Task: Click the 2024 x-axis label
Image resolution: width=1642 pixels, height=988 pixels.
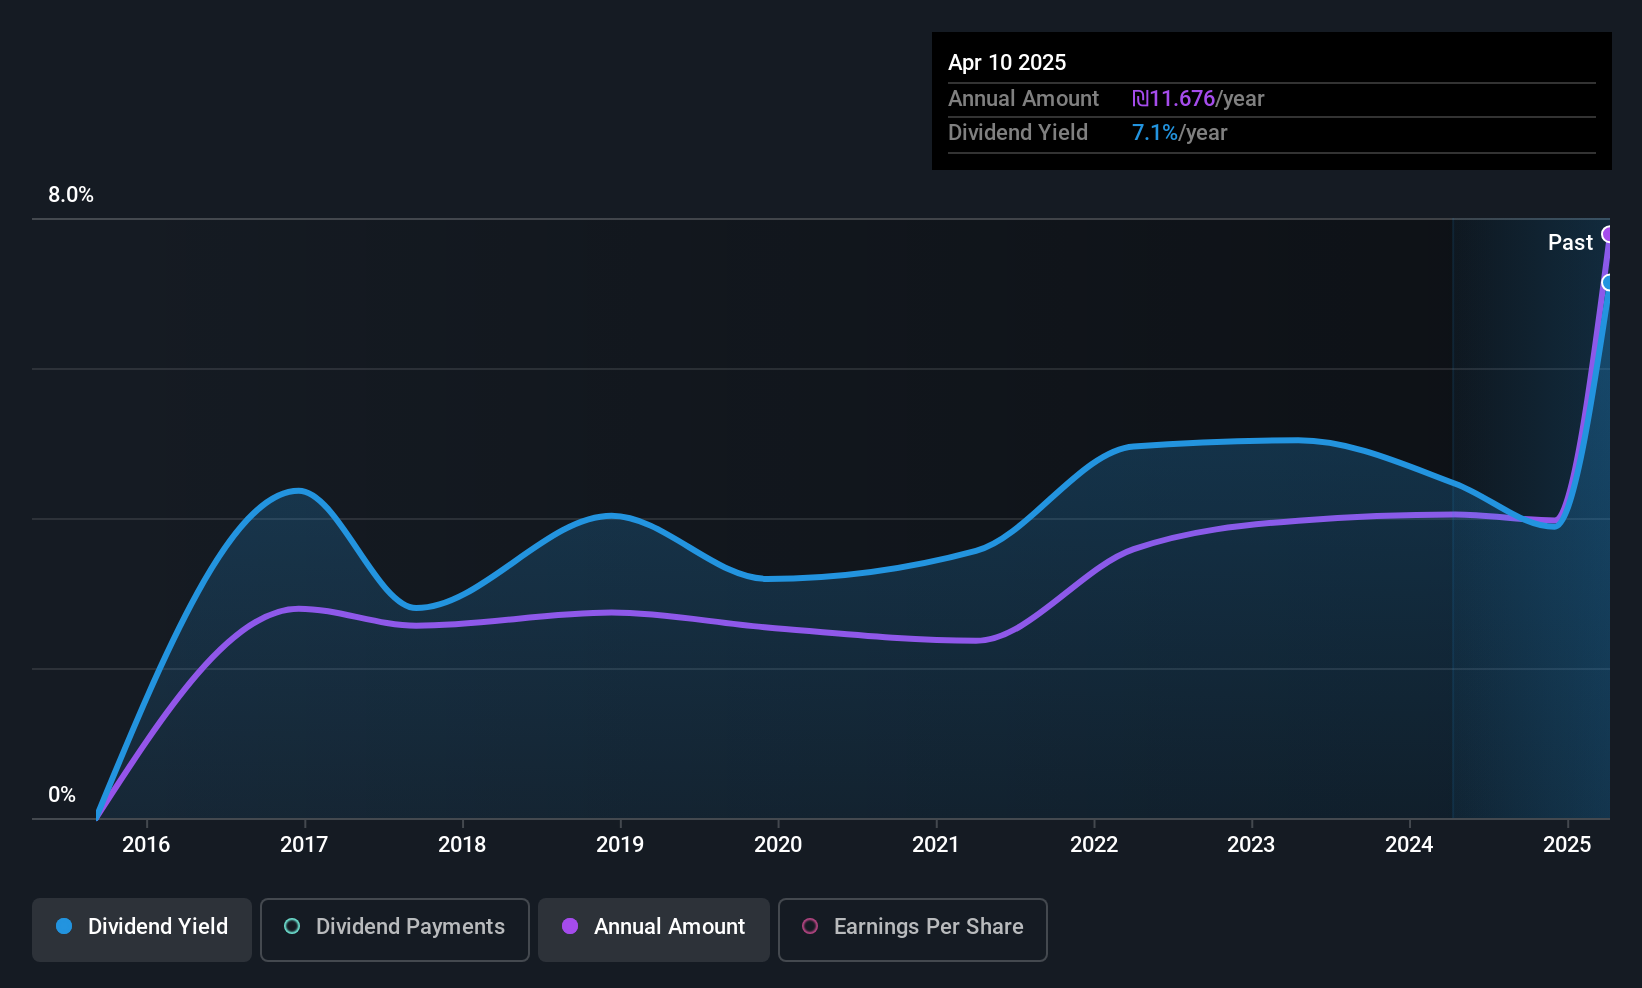Action: (1409, 845)
